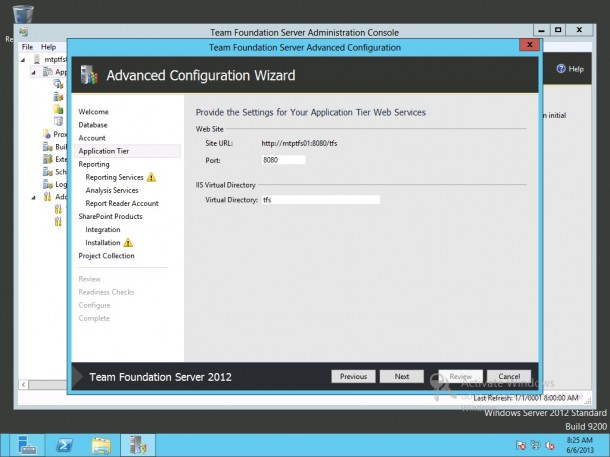Viewport: 610px width, 457px height.
Task: Collapse the App tree node arrow
Action: click(34, 72)
